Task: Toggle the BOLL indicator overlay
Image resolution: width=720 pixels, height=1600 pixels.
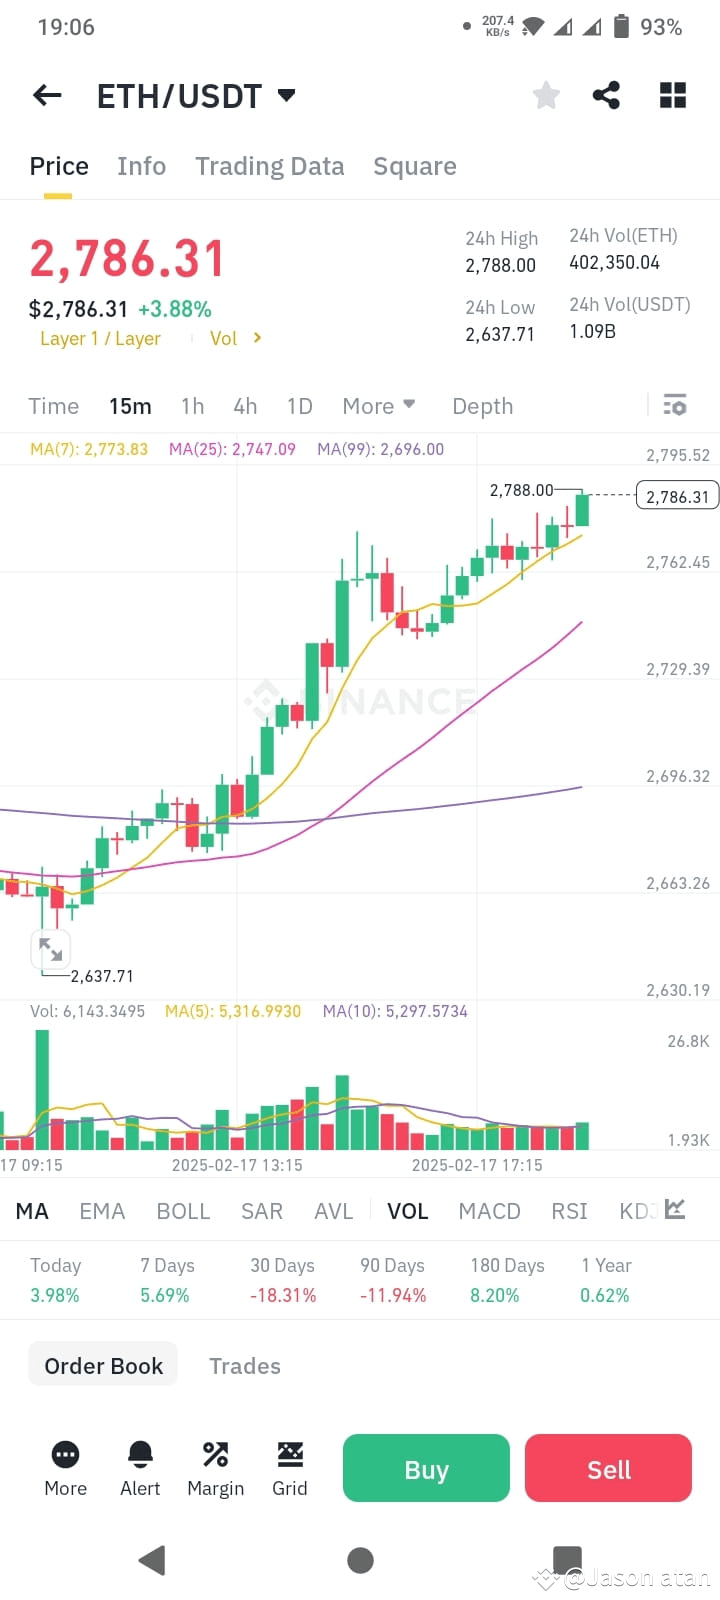Action: coord(183,1211)
